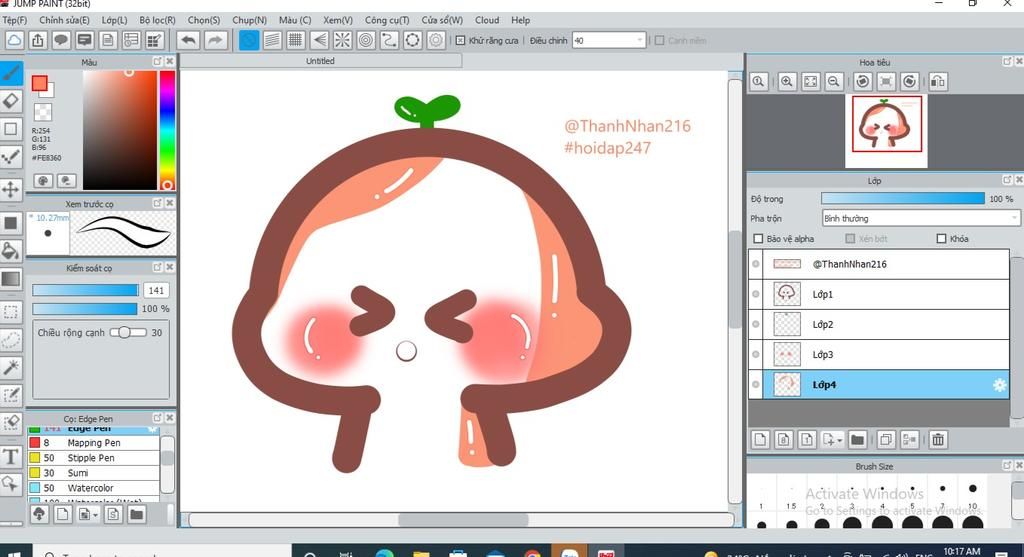Image resolution: width=1024 pixels, height=557 pixels.
Task: Click zoom out icon in navigator panel
Action: [833, 82]
